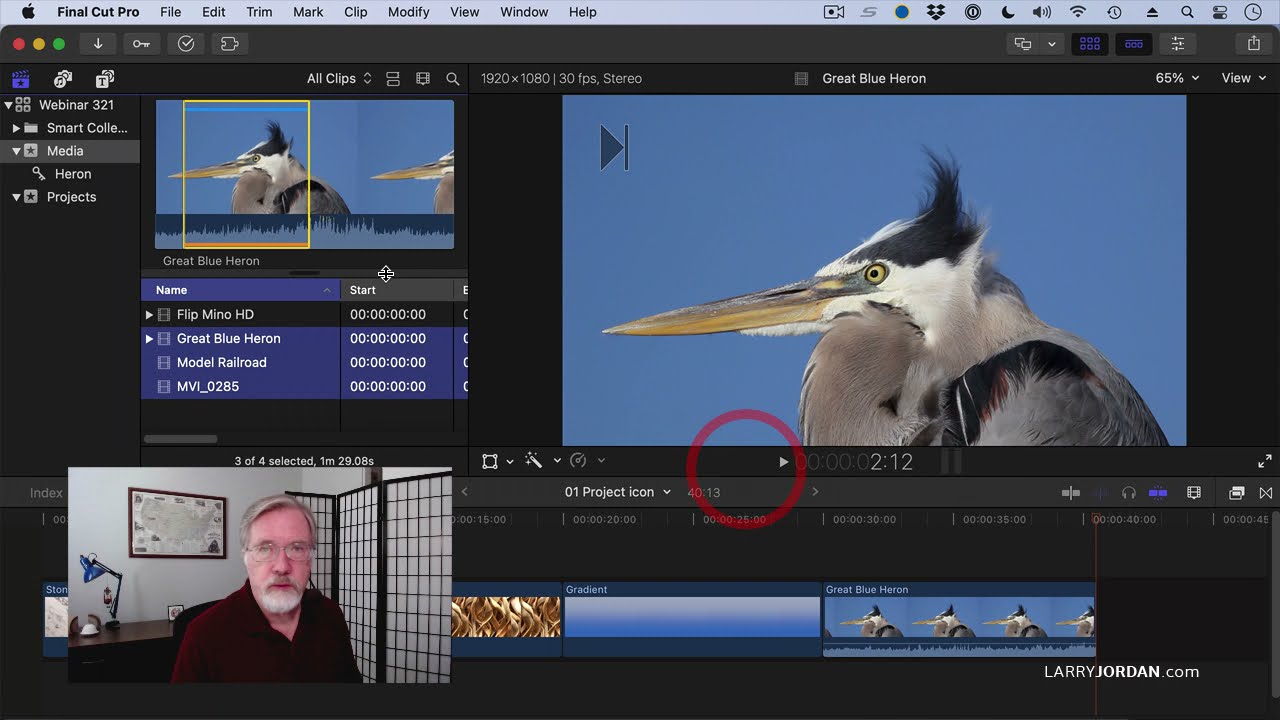Click the browser horizontal scrollbar
Screen dimensions: 1280x720
coord(180,439)
